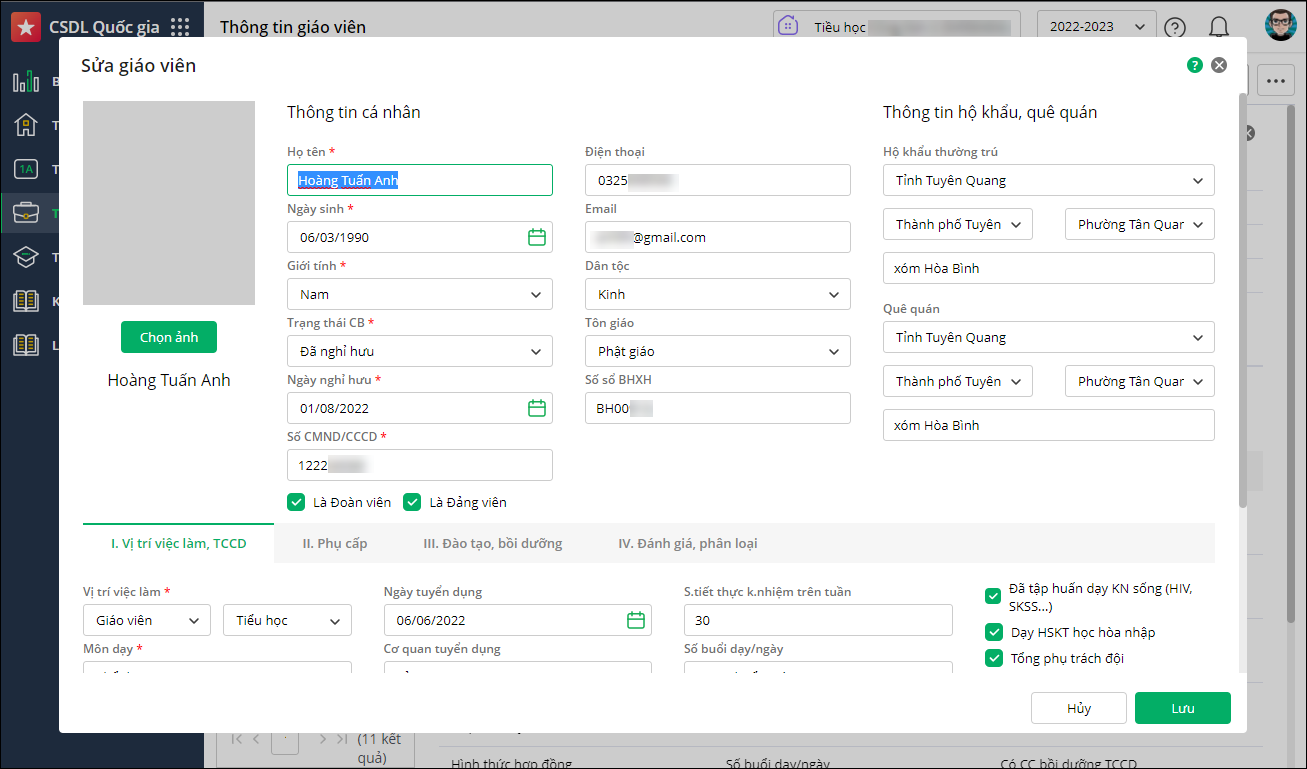Open the calendar picker for Ngày tuyển dụng
Screen dimensions: 1307x769
coord(636,620)
